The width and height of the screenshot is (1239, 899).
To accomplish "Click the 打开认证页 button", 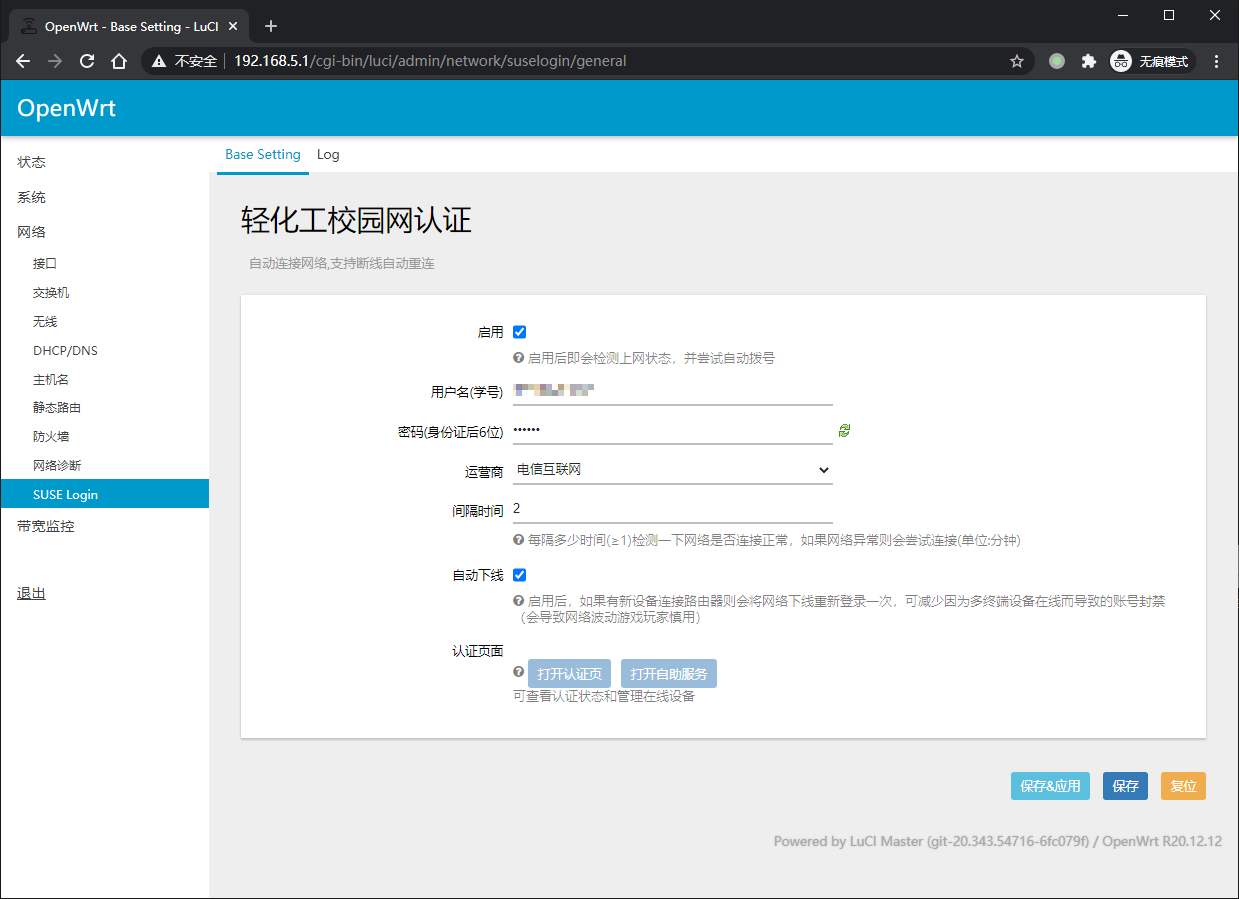I will click(569, 674).
